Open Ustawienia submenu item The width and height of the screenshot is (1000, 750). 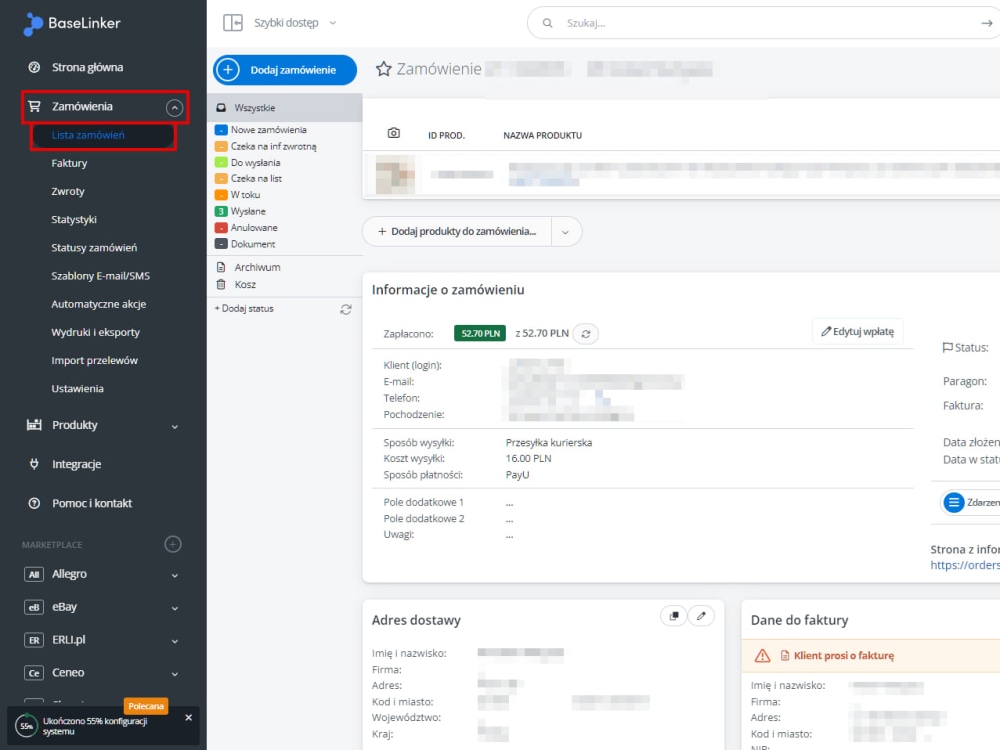pyautogui.click(x=77, y=388)
